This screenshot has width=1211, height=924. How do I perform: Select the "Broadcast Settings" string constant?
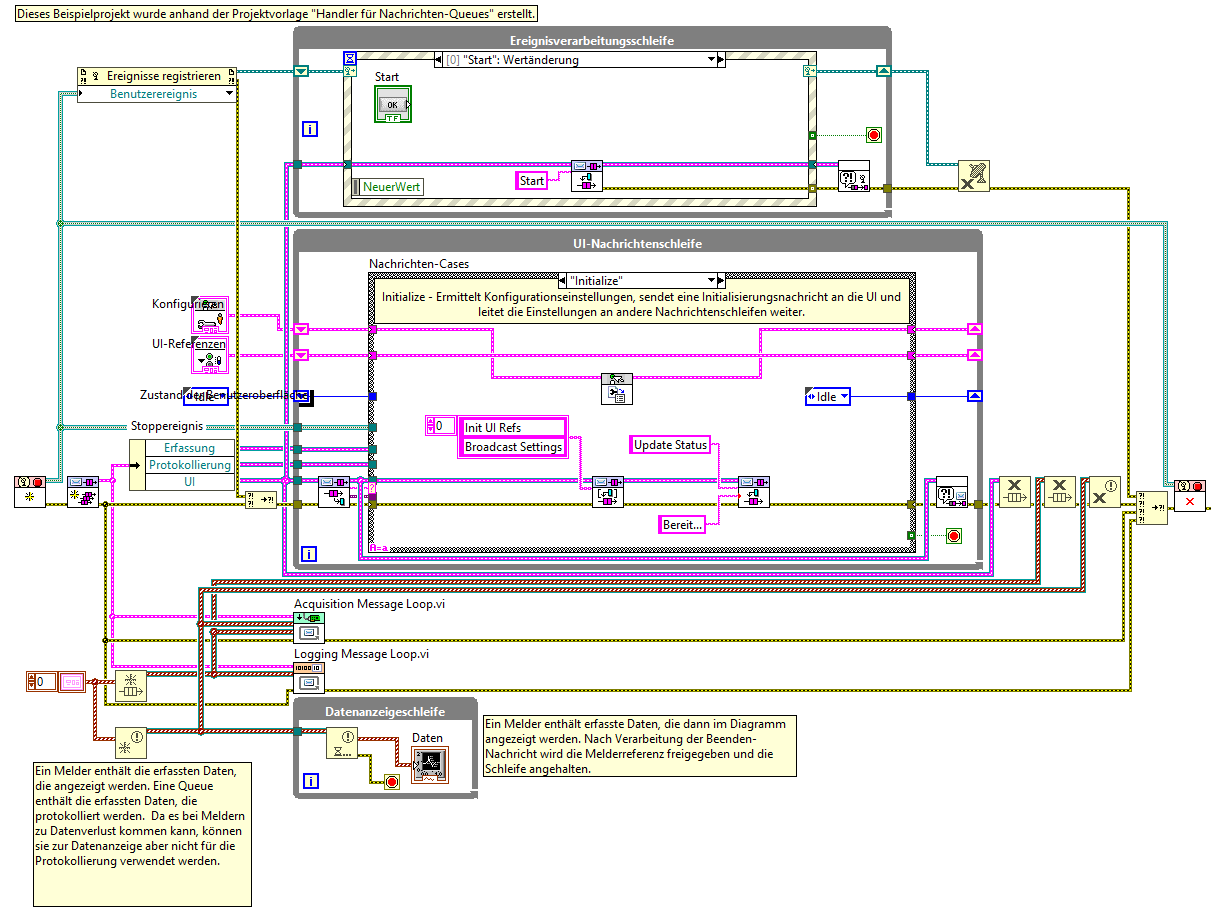pyautogui.click(x=513, y=447)
